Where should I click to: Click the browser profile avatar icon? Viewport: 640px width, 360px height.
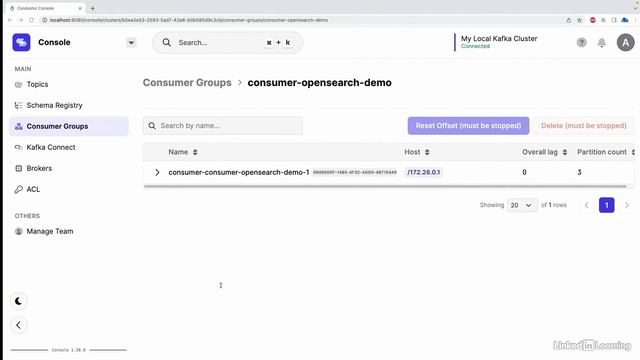[x=625, y=20]
